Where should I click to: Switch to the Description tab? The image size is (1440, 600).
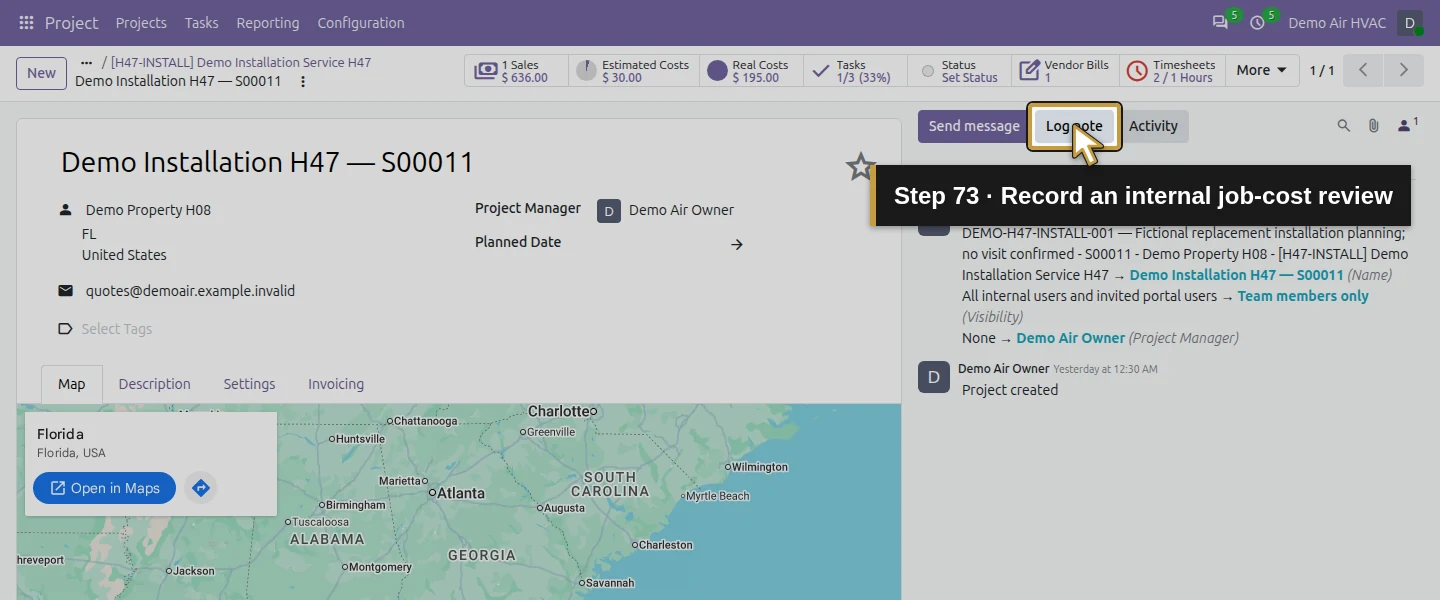(154, 384)
